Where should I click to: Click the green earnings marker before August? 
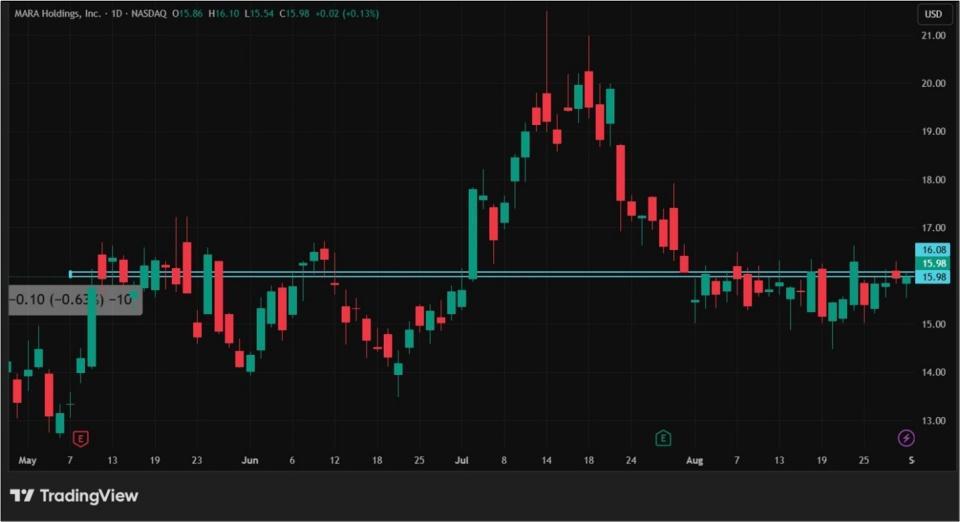[x=662, y=438]
